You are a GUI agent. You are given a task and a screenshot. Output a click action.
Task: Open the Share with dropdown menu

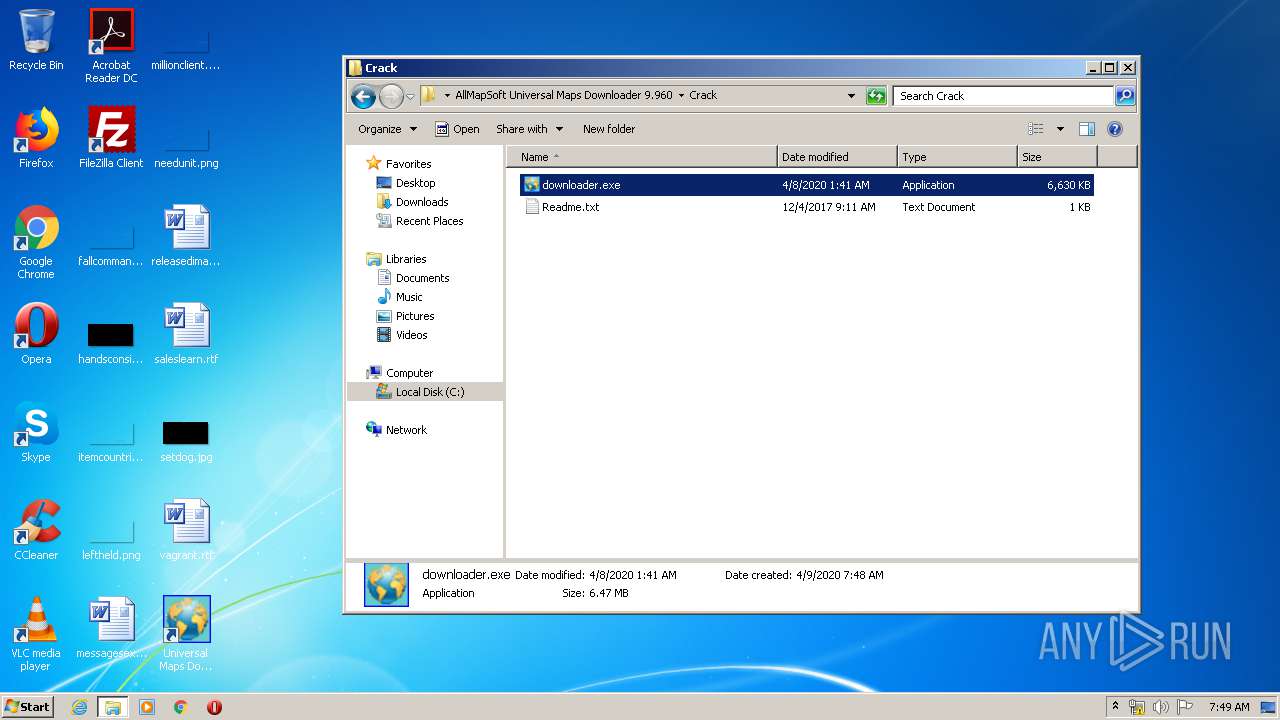[529, 129]
